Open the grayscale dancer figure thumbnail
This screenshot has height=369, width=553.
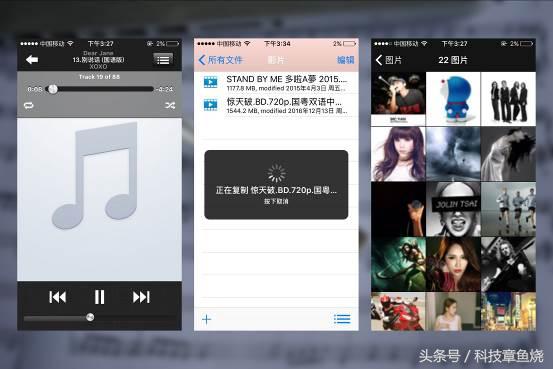508,154
